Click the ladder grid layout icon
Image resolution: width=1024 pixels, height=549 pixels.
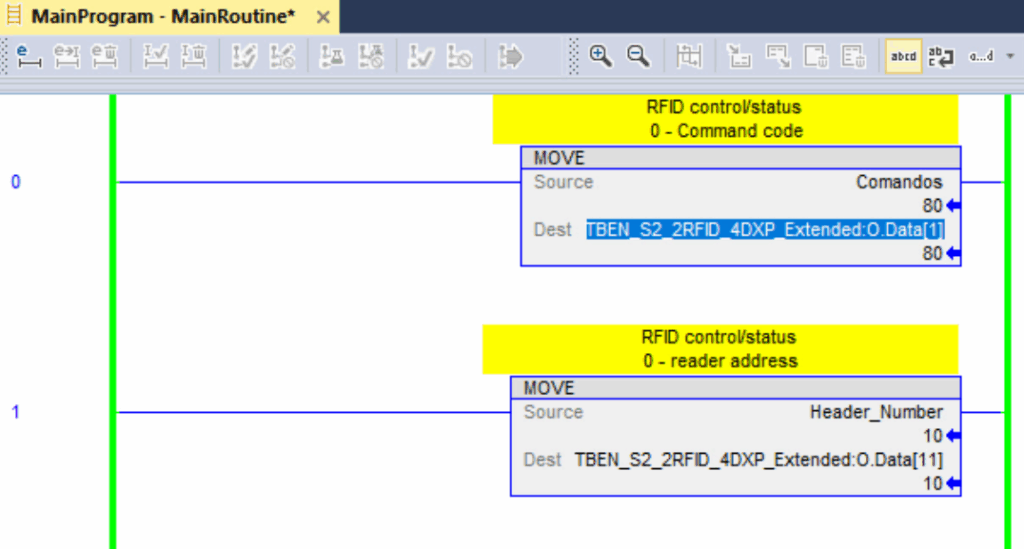coord(688,57)
